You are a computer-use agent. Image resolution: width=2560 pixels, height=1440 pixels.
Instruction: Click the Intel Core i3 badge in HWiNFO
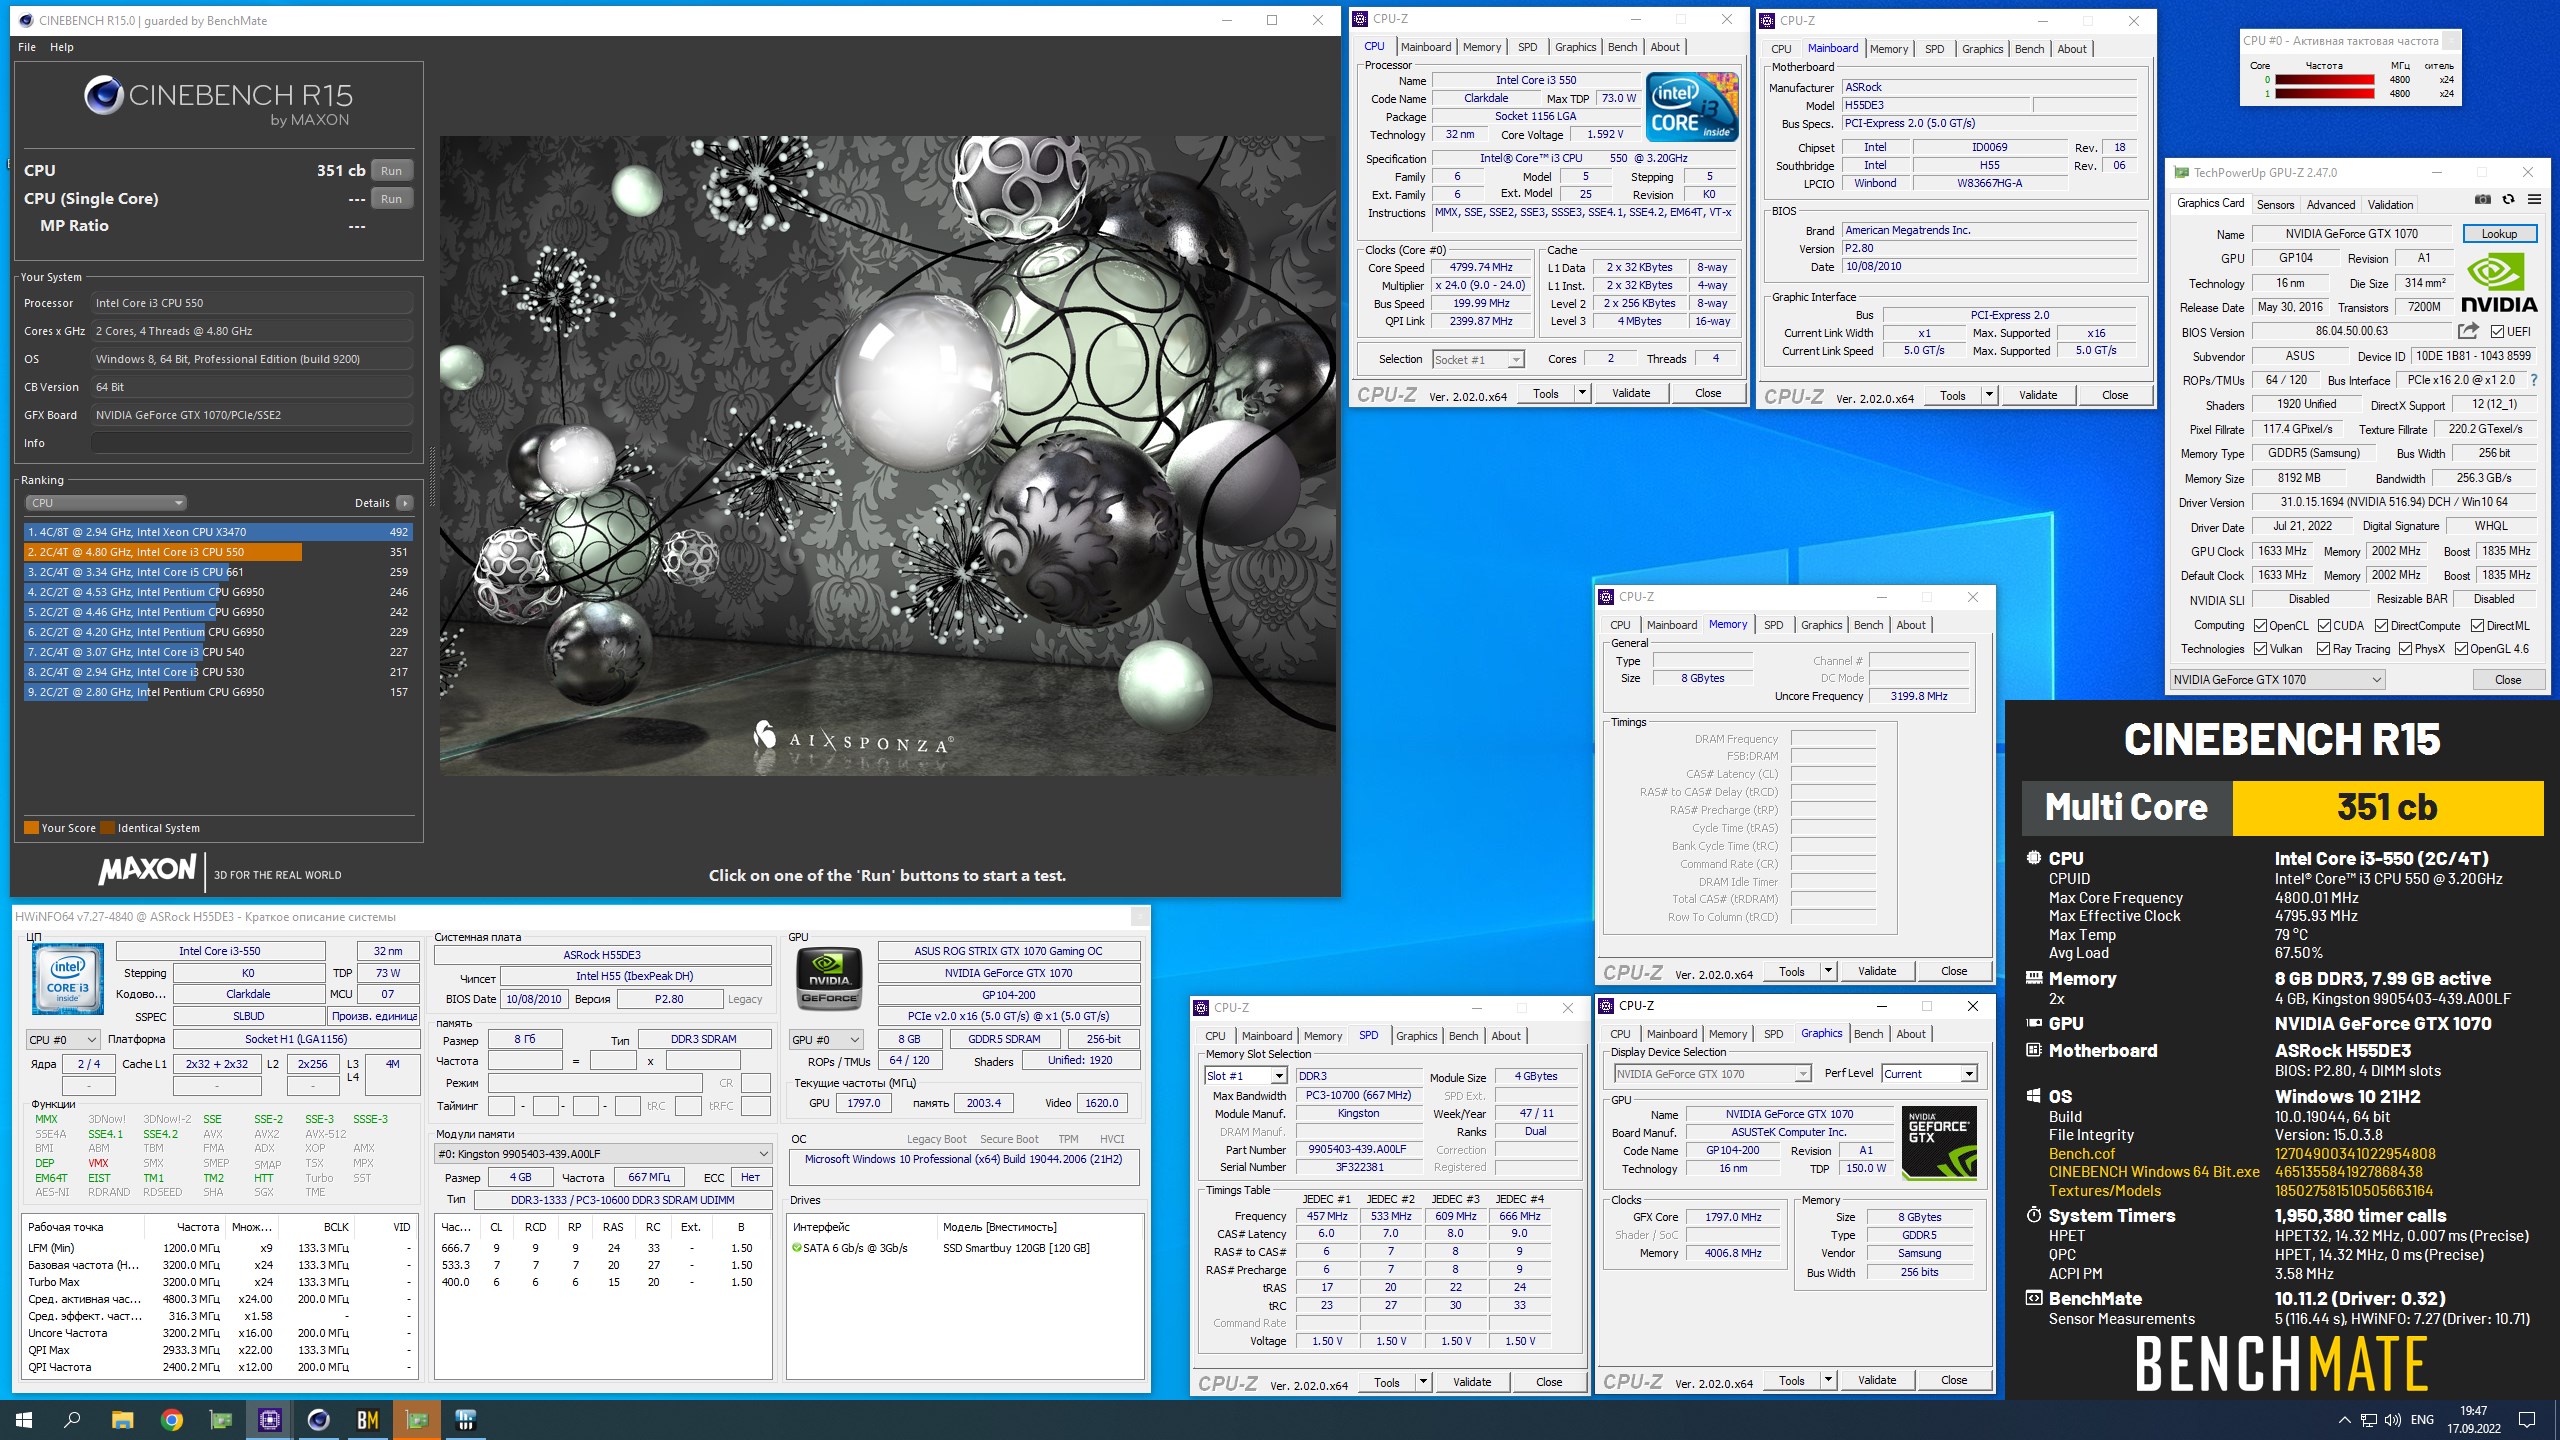click(68, 980)
